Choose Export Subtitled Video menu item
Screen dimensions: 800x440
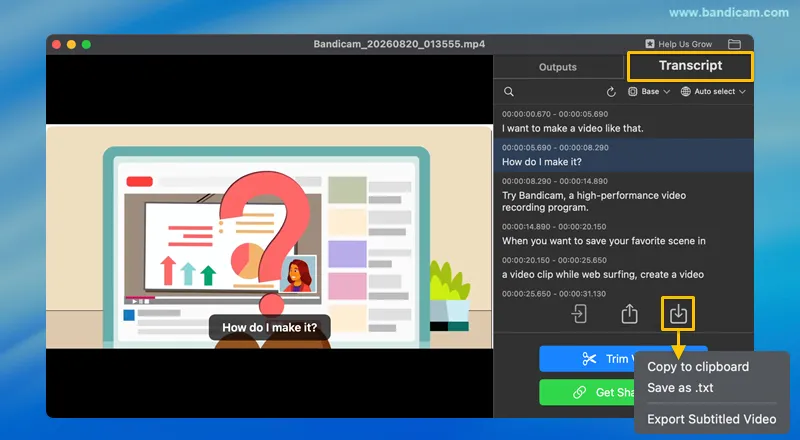[712, 419]
